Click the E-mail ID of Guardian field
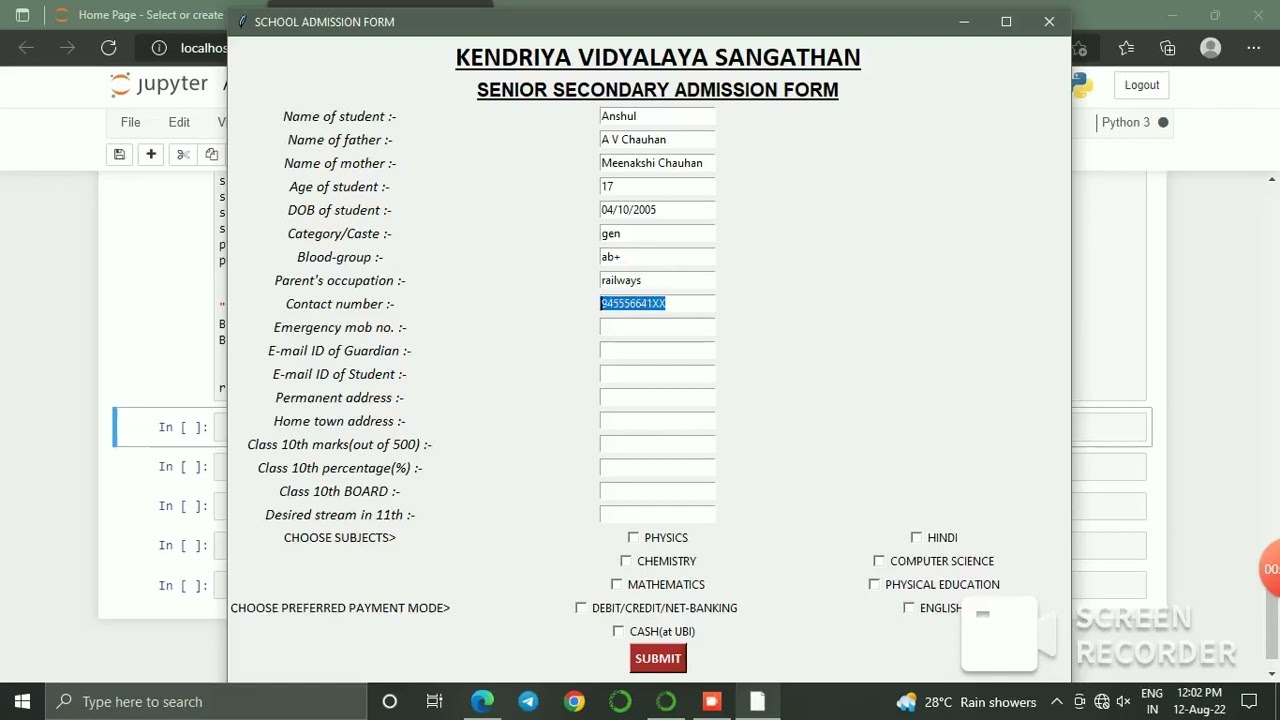This screenshot has width=1280, height=720. [657, 351]
